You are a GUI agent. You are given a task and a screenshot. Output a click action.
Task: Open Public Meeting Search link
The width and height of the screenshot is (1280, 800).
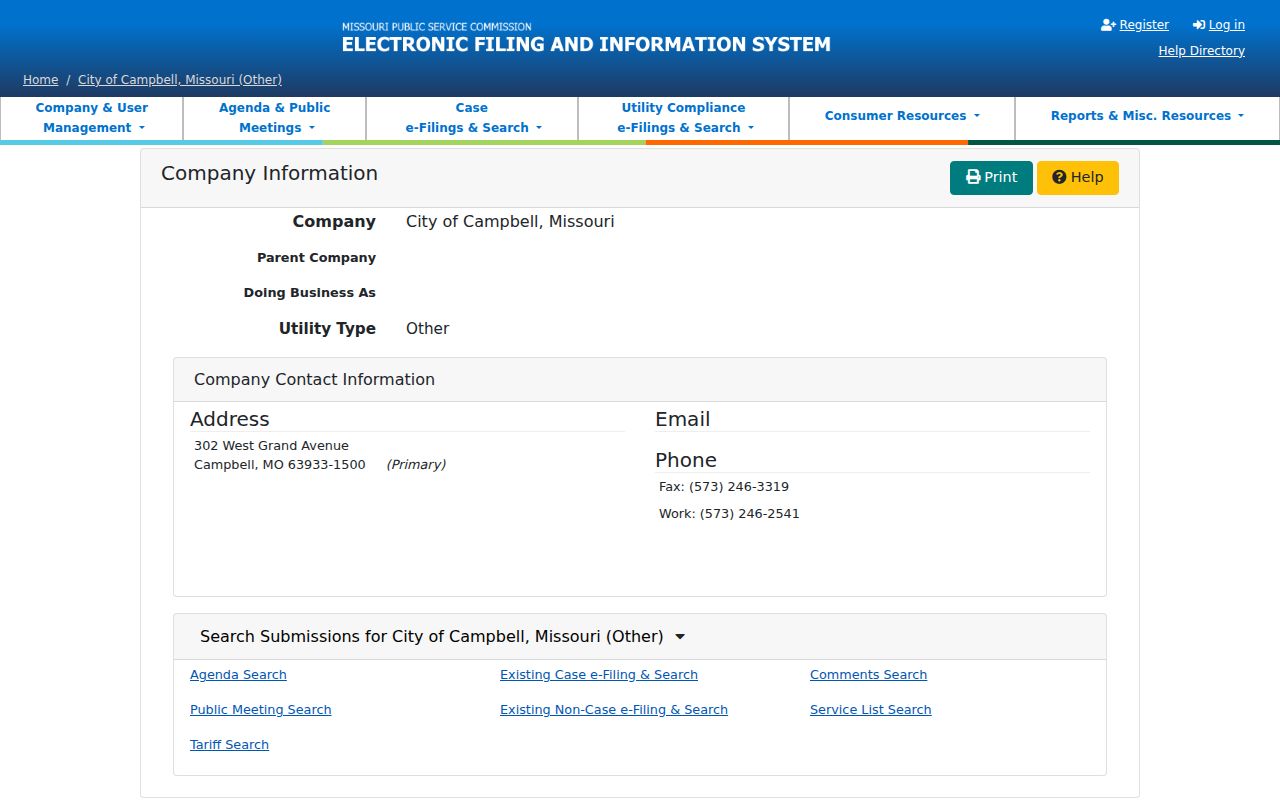[x=260, y=710]
